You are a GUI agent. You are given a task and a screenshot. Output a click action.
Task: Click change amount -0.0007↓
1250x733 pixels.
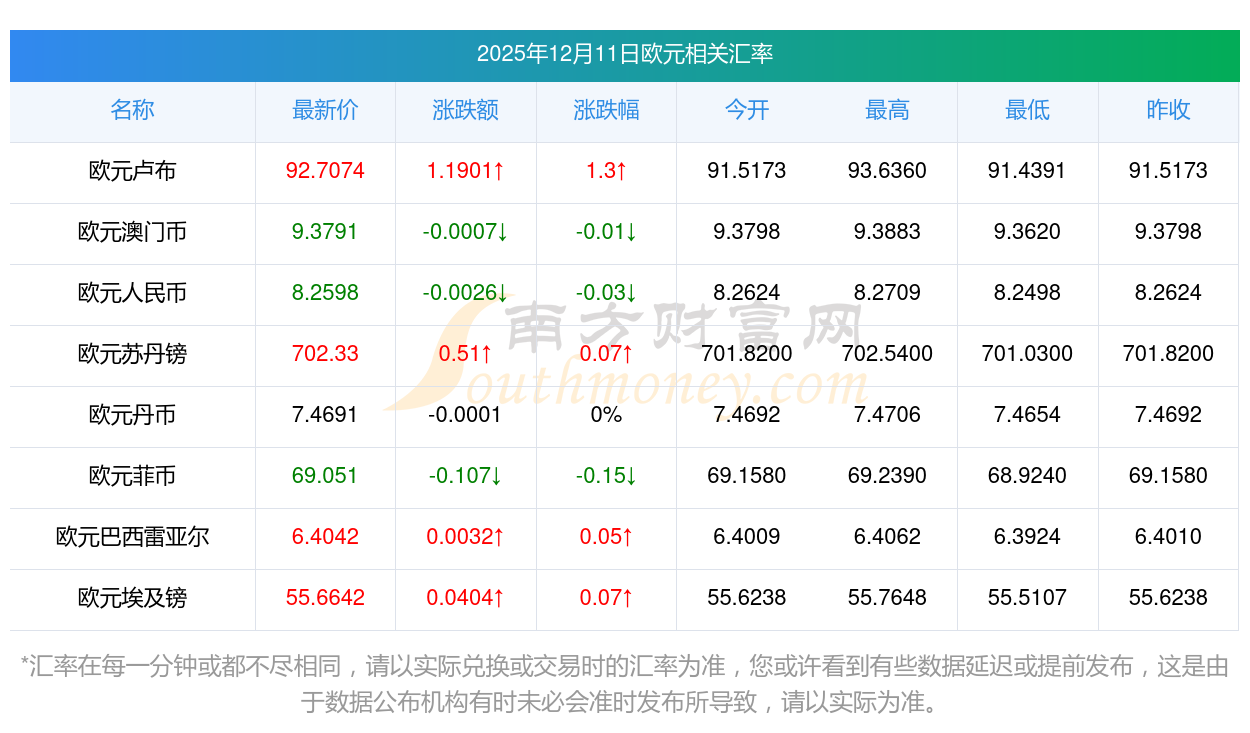(x=466, y=232)
